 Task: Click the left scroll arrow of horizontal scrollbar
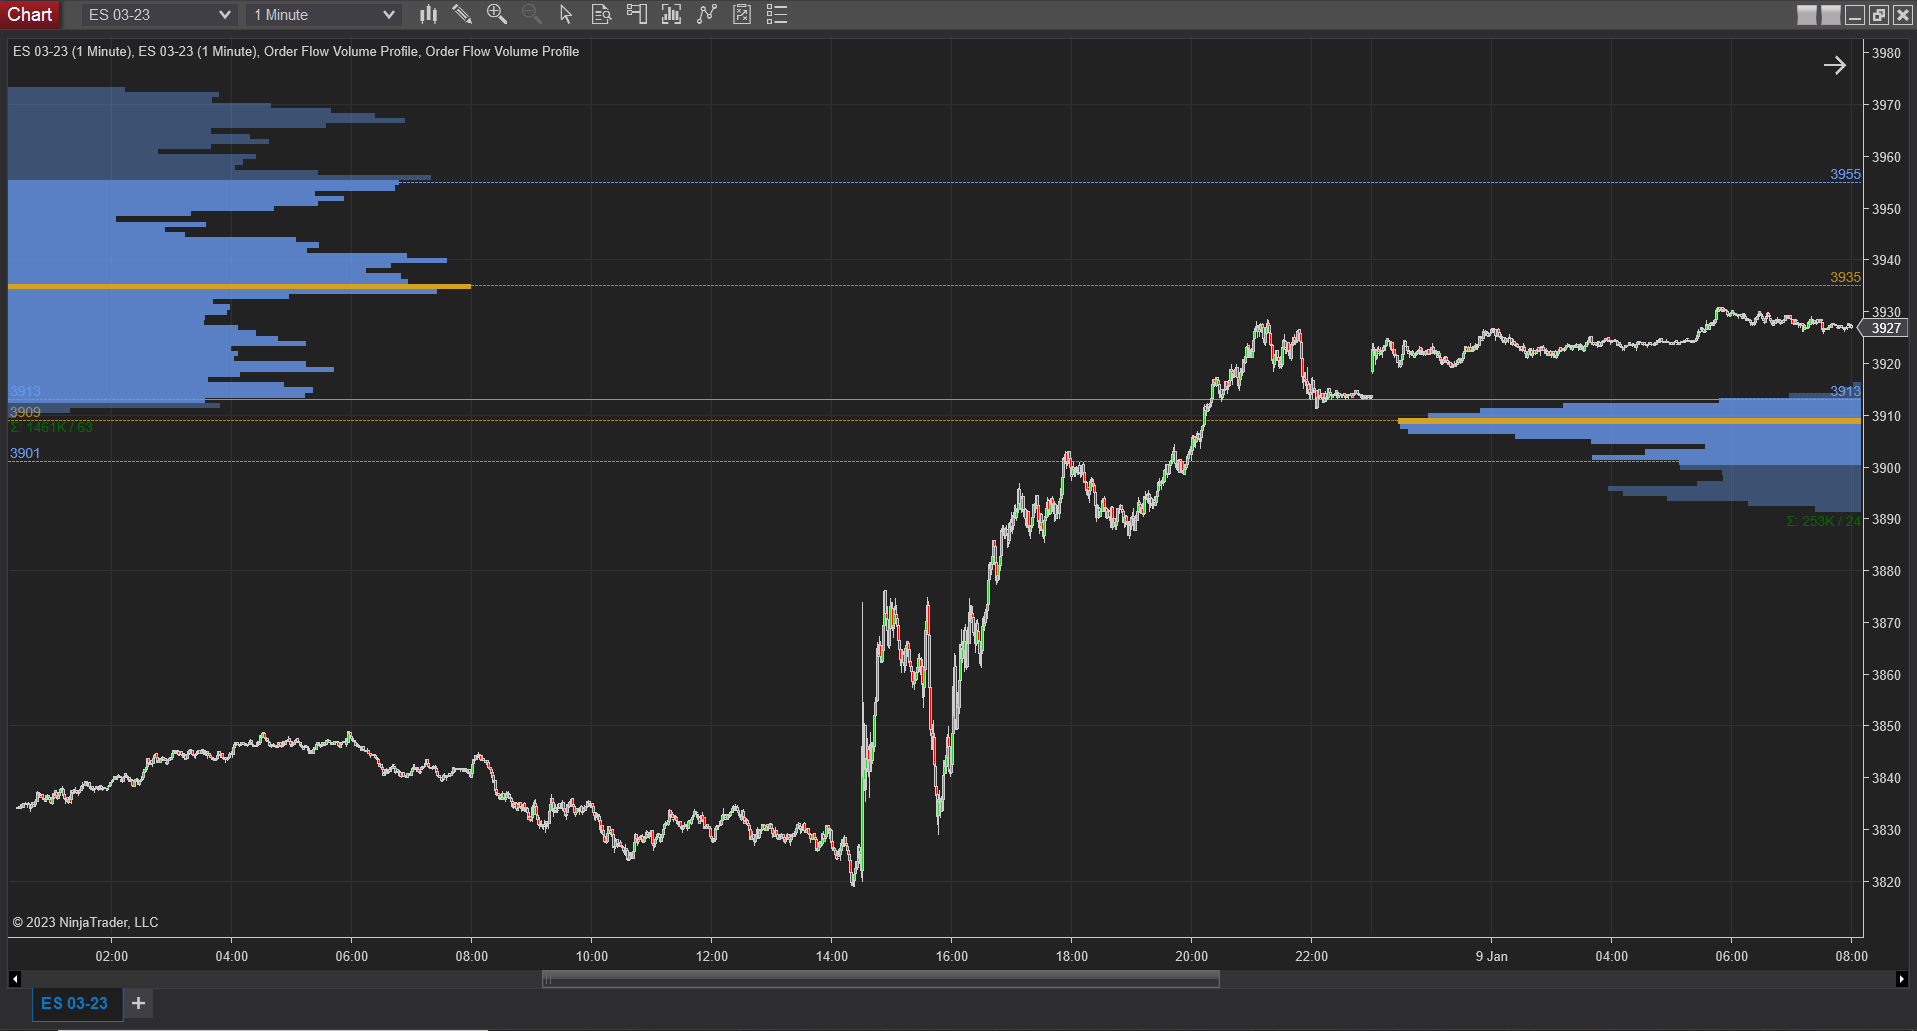(x=14, y=979)
